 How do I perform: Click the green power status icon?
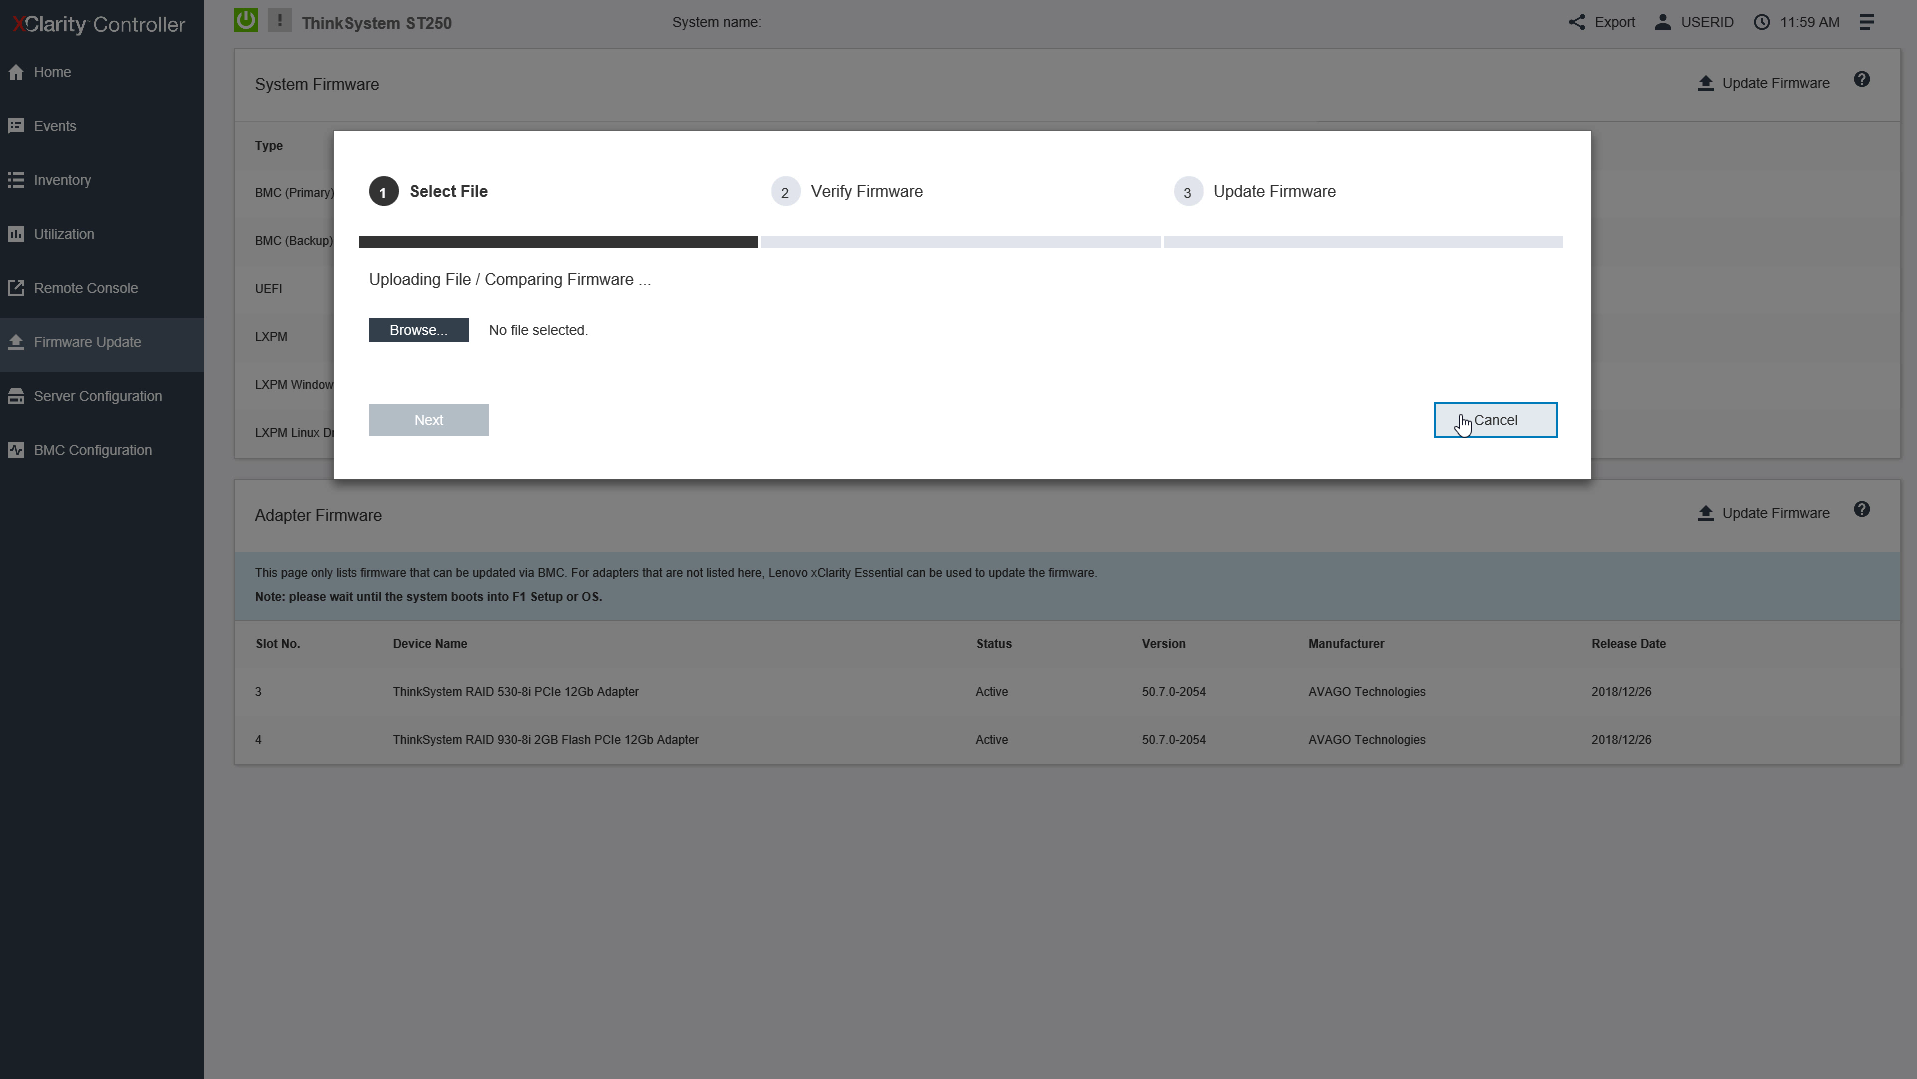tap(246, 20)
